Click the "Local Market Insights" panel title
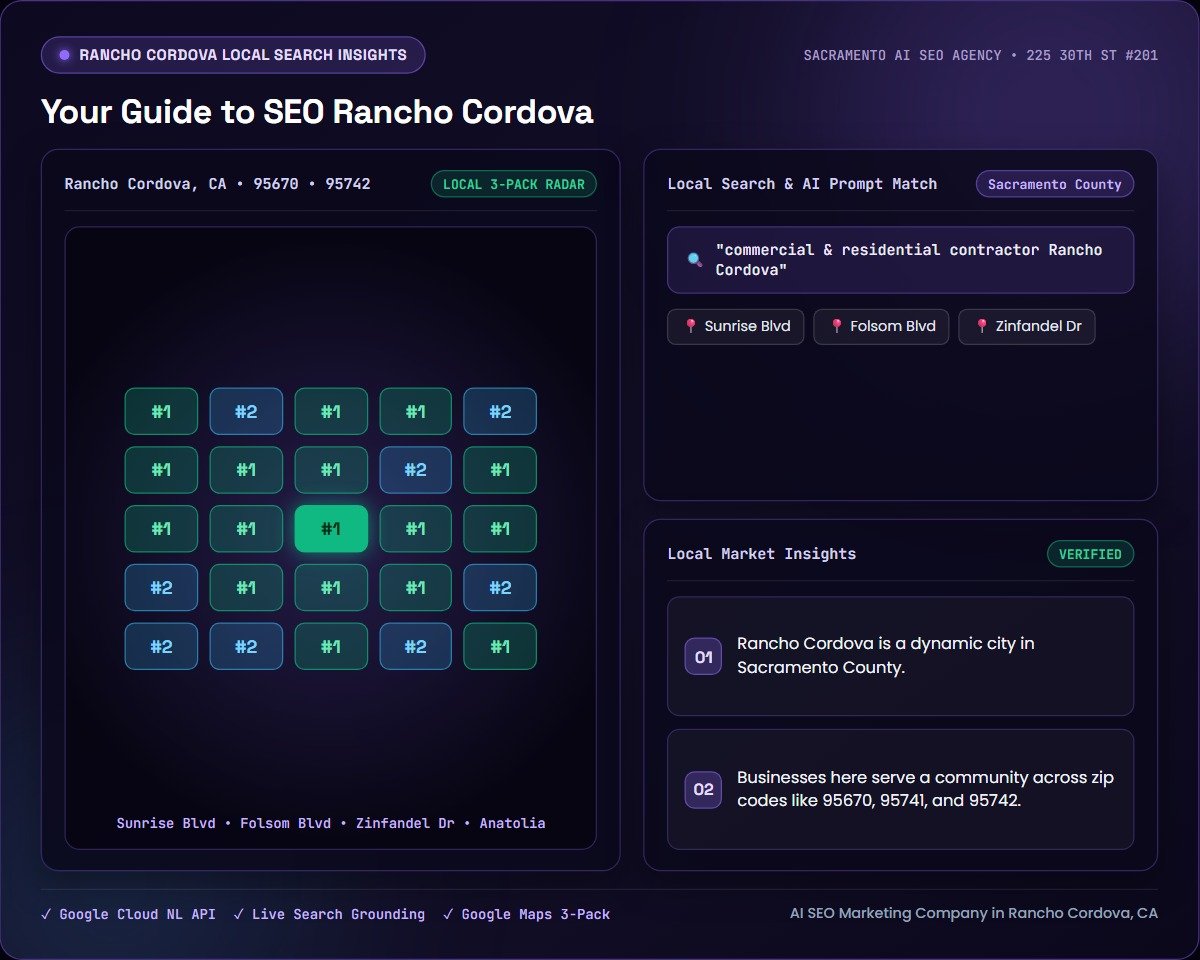 pos(762,554)
